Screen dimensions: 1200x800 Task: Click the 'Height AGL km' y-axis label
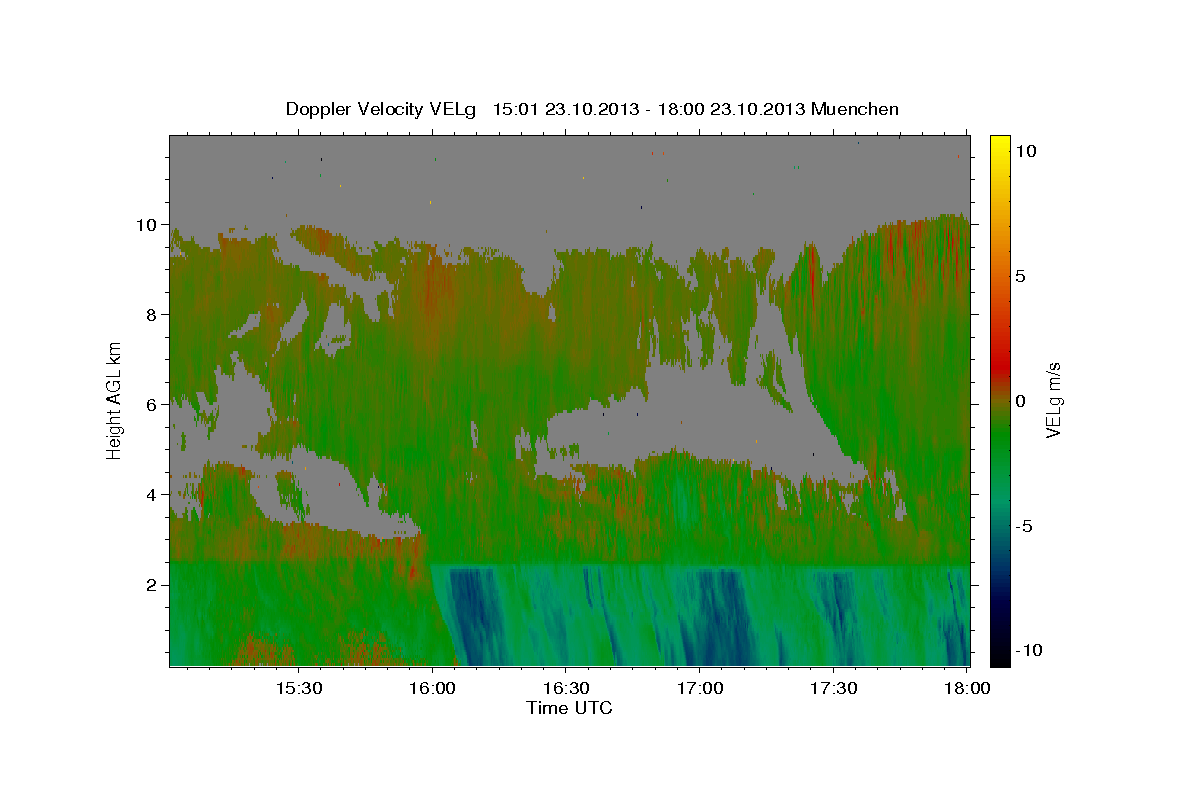pyautogui.click(x=115, y=399)
